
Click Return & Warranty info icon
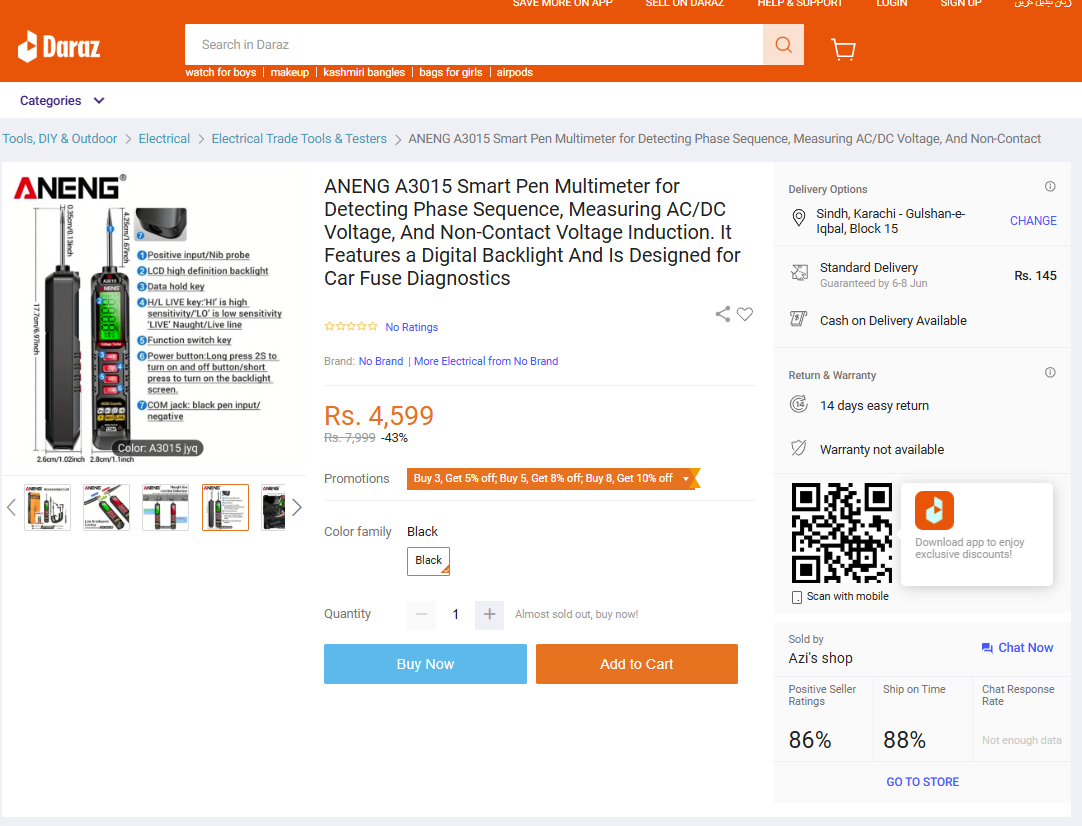(x=1050, y=373)
